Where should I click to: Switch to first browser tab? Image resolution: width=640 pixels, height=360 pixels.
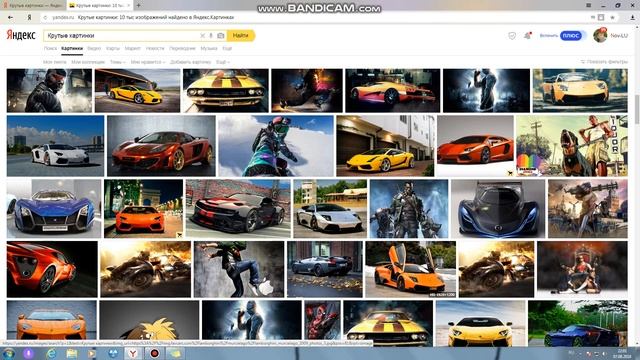click(x=32, y=5)
